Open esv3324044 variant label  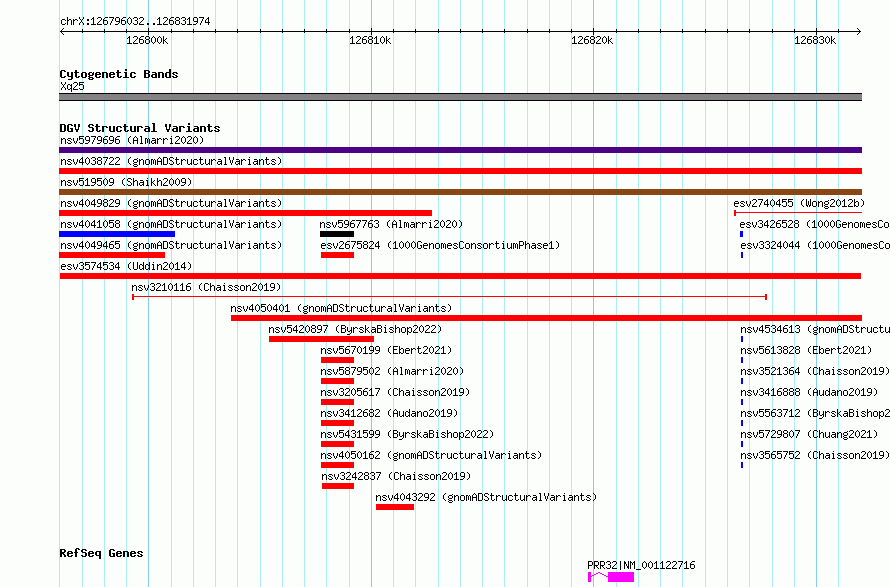815,245
